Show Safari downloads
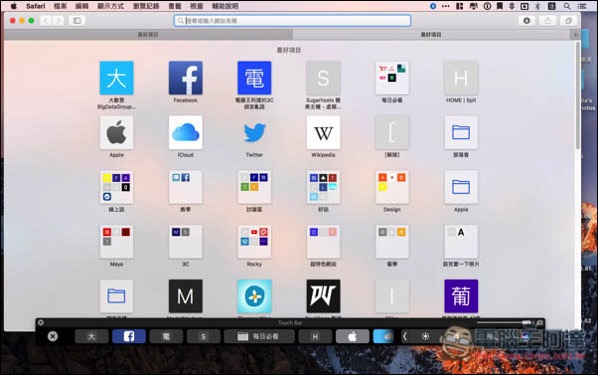Image resolution: width=598 pixels, height=375 pixels. coord(527,21)
